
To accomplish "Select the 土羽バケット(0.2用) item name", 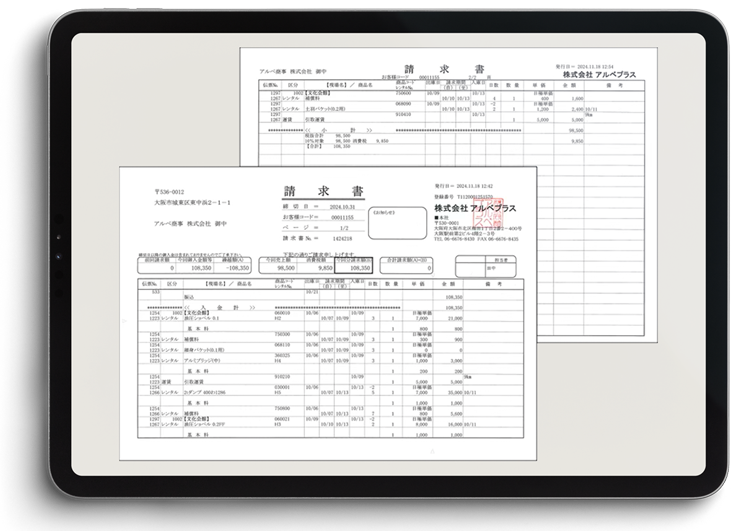I will click(x=325, y=109).
